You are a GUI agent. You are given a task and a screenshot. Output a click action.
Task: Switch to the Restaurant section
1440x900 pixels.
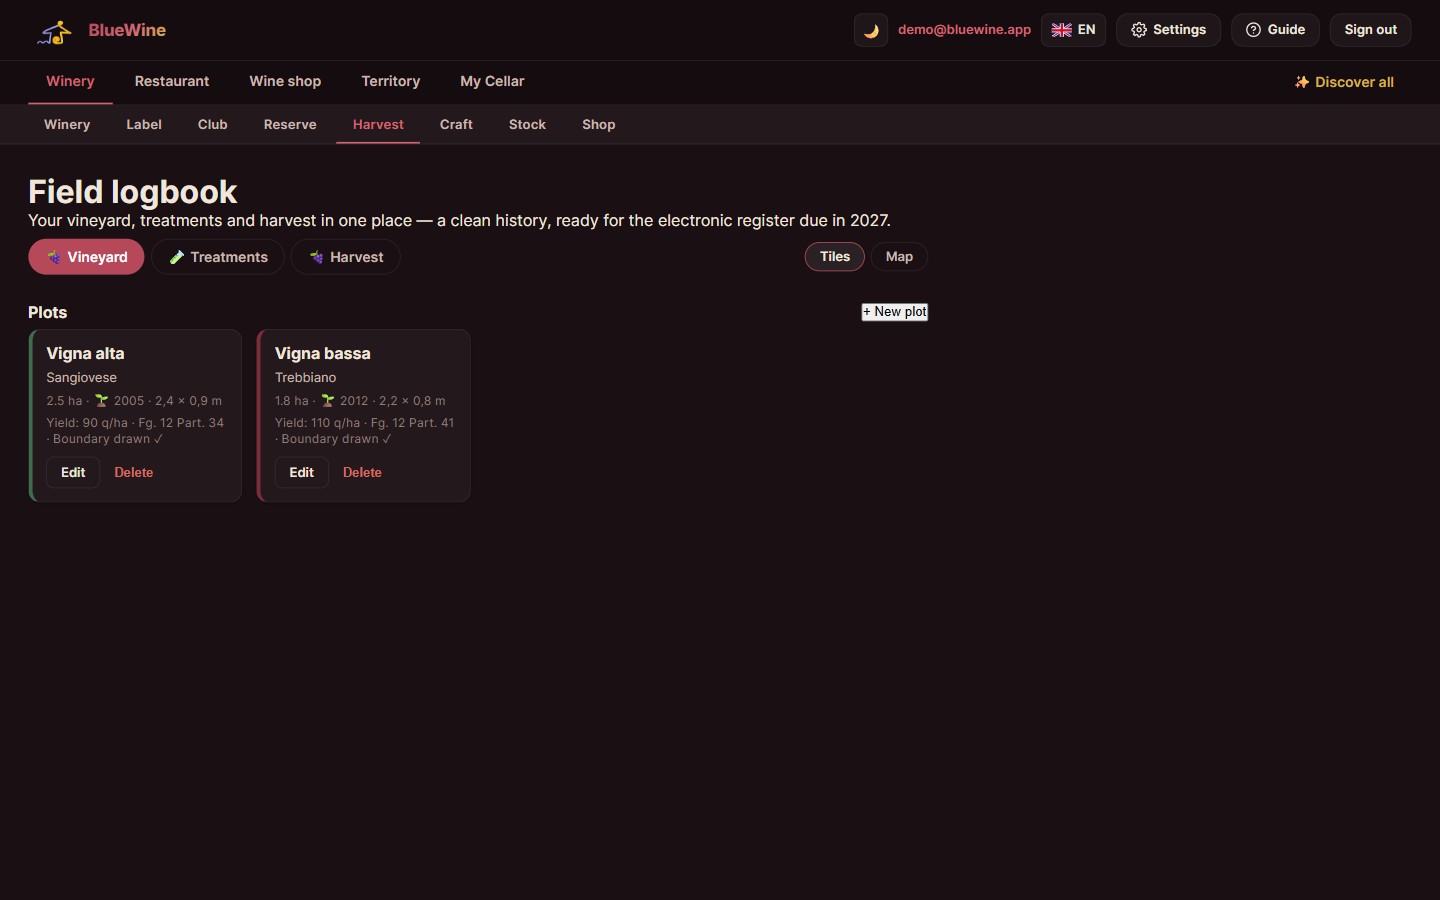tap(172, 81)
